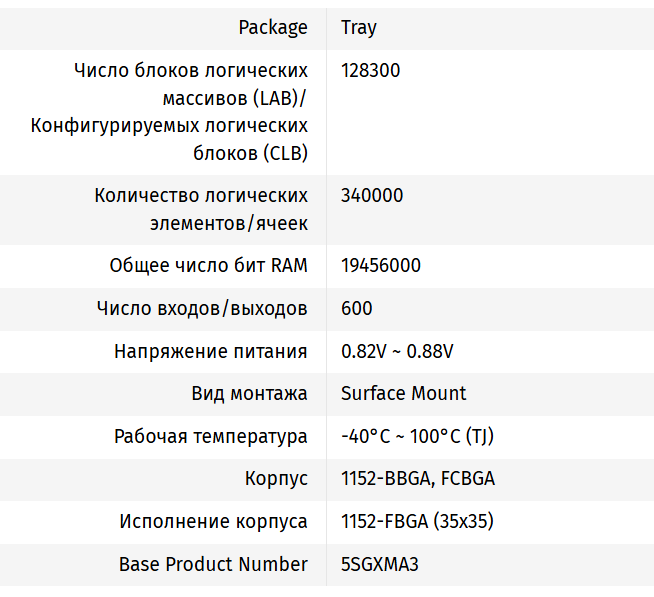This screenshot has height=597, width=654.
Task: Select the 600 inputs/outputs value
Action: point(356,309)
